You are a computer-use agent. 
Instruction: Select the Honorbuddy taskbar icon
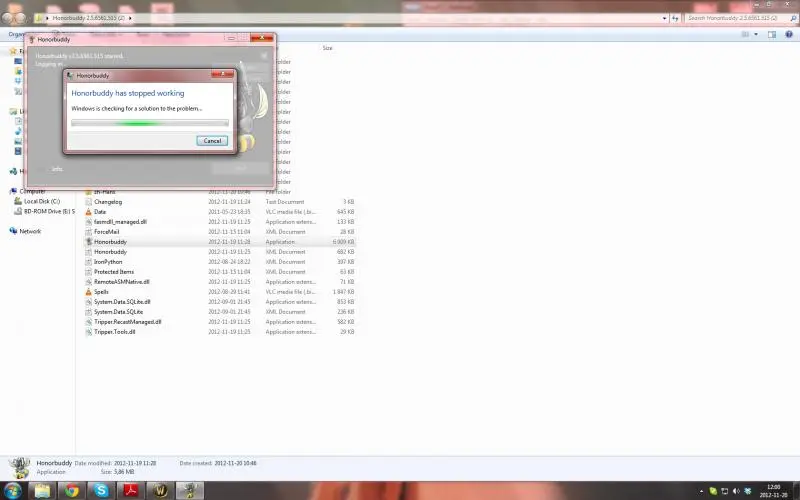click(x=190, y=490)
